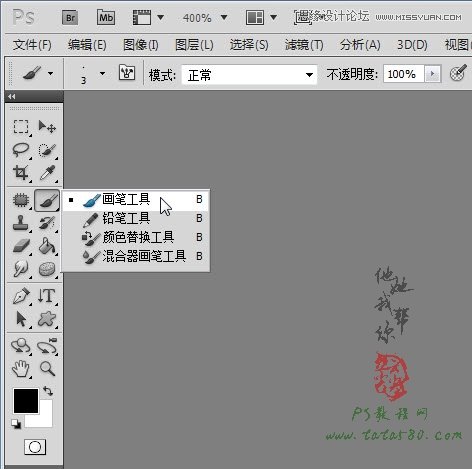
Task: Collapse the toolbox panel arrows
Action: tap(12, 97)
